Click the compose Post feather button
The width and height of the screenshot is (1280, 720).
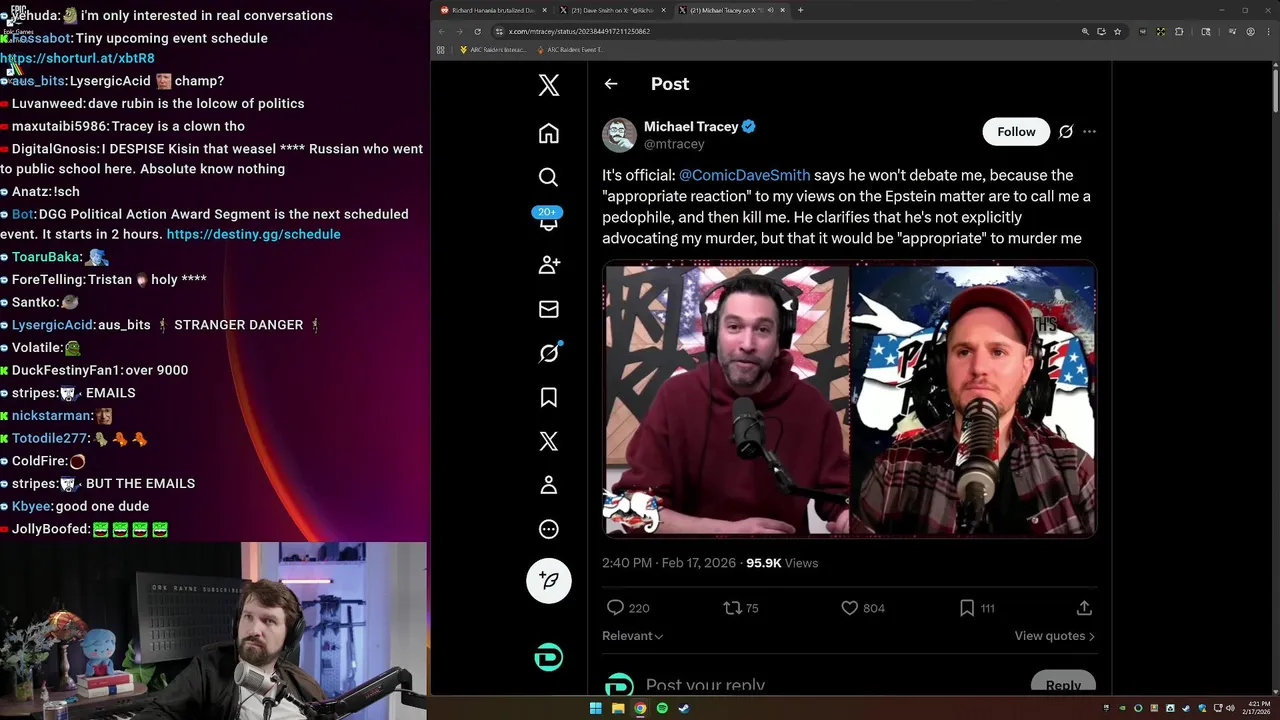pyautogui.click(x=549, y=580)
